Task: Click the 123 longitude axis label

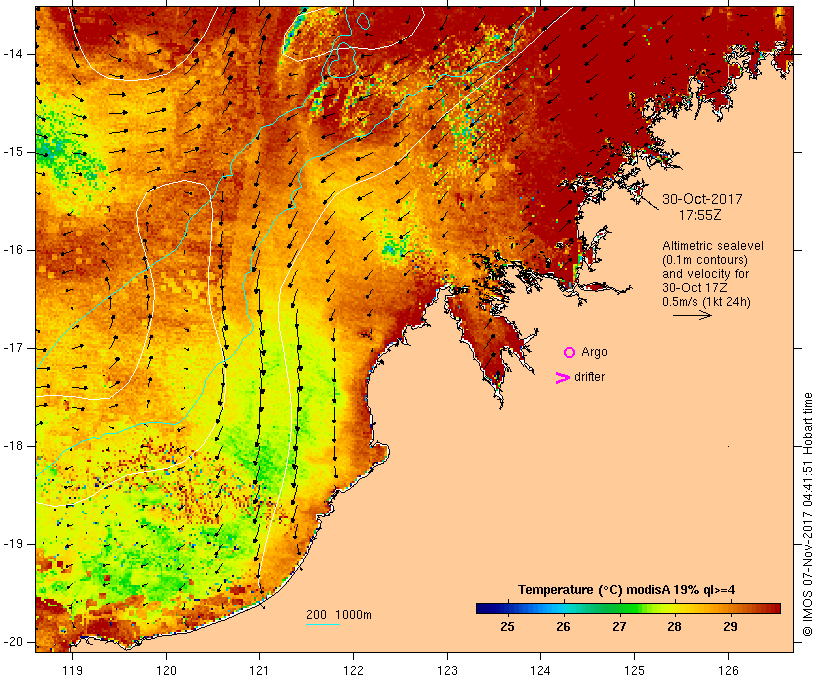Action: click(447, 671)
